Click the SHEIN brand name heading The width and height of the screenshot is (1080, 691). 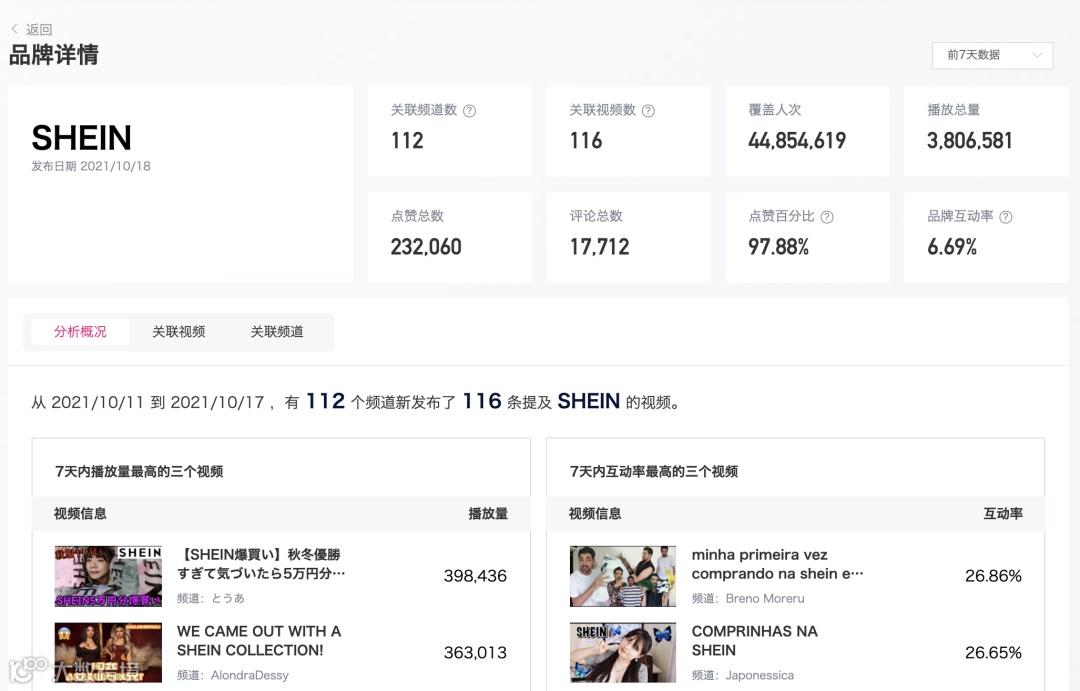[81, 138]
